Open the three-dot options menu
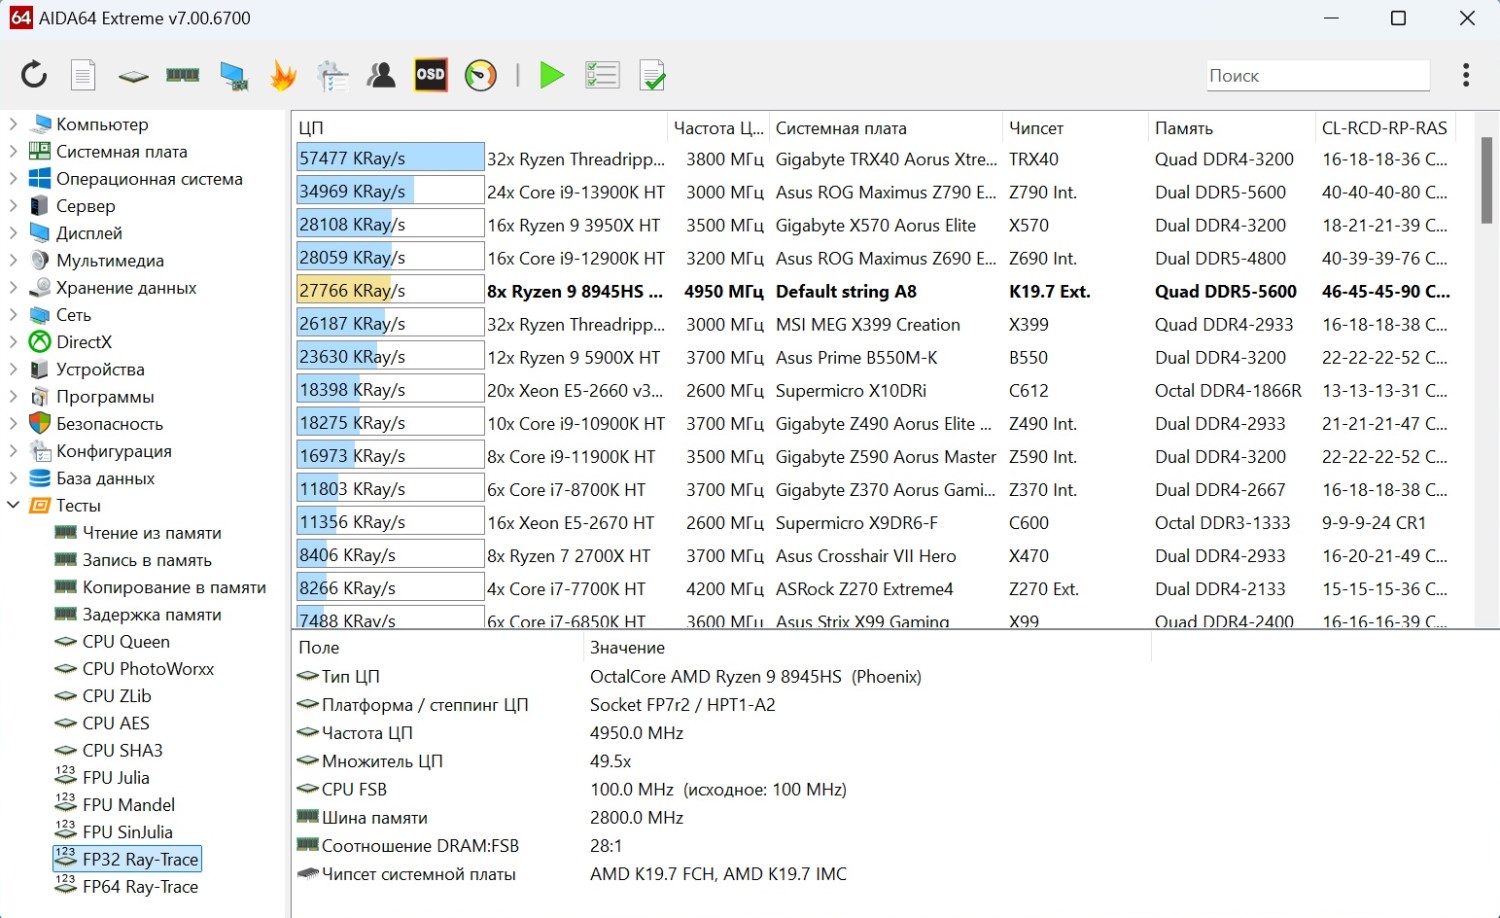This screenshot has width=1500, height=918. point(1465,75)
